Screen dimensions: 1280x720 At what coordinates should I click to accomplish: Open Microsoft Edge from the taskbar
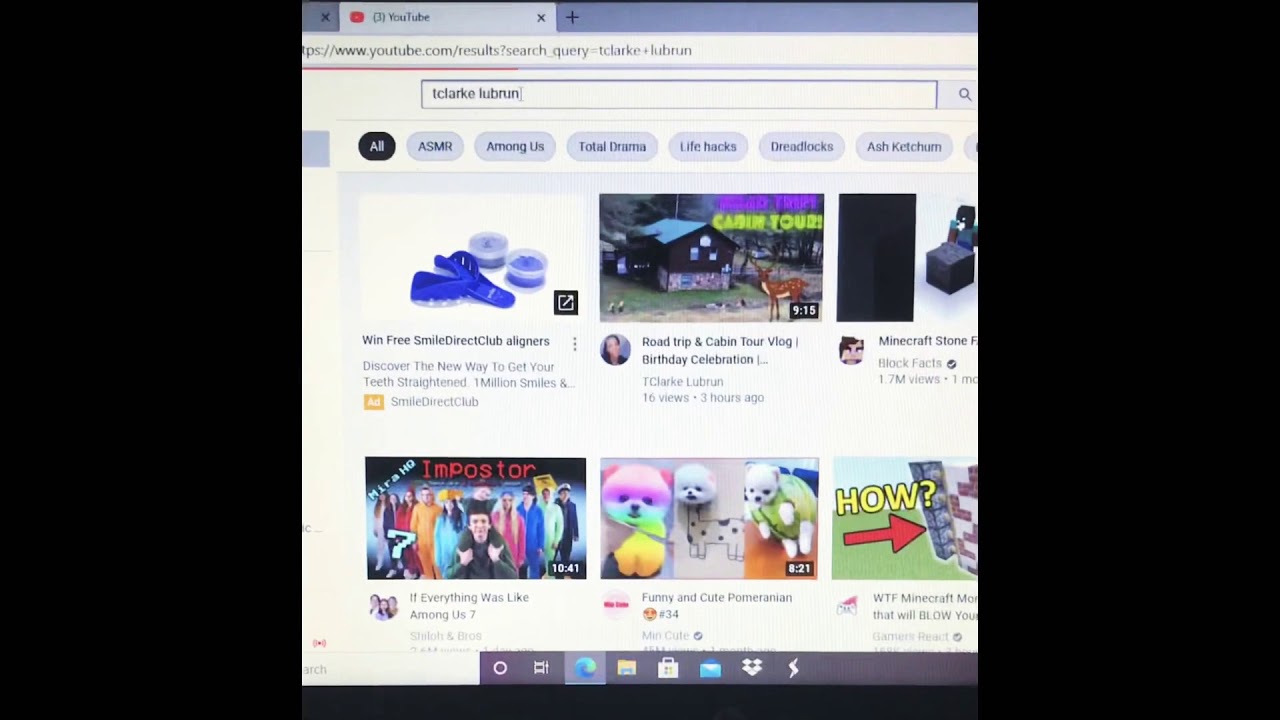585,668
